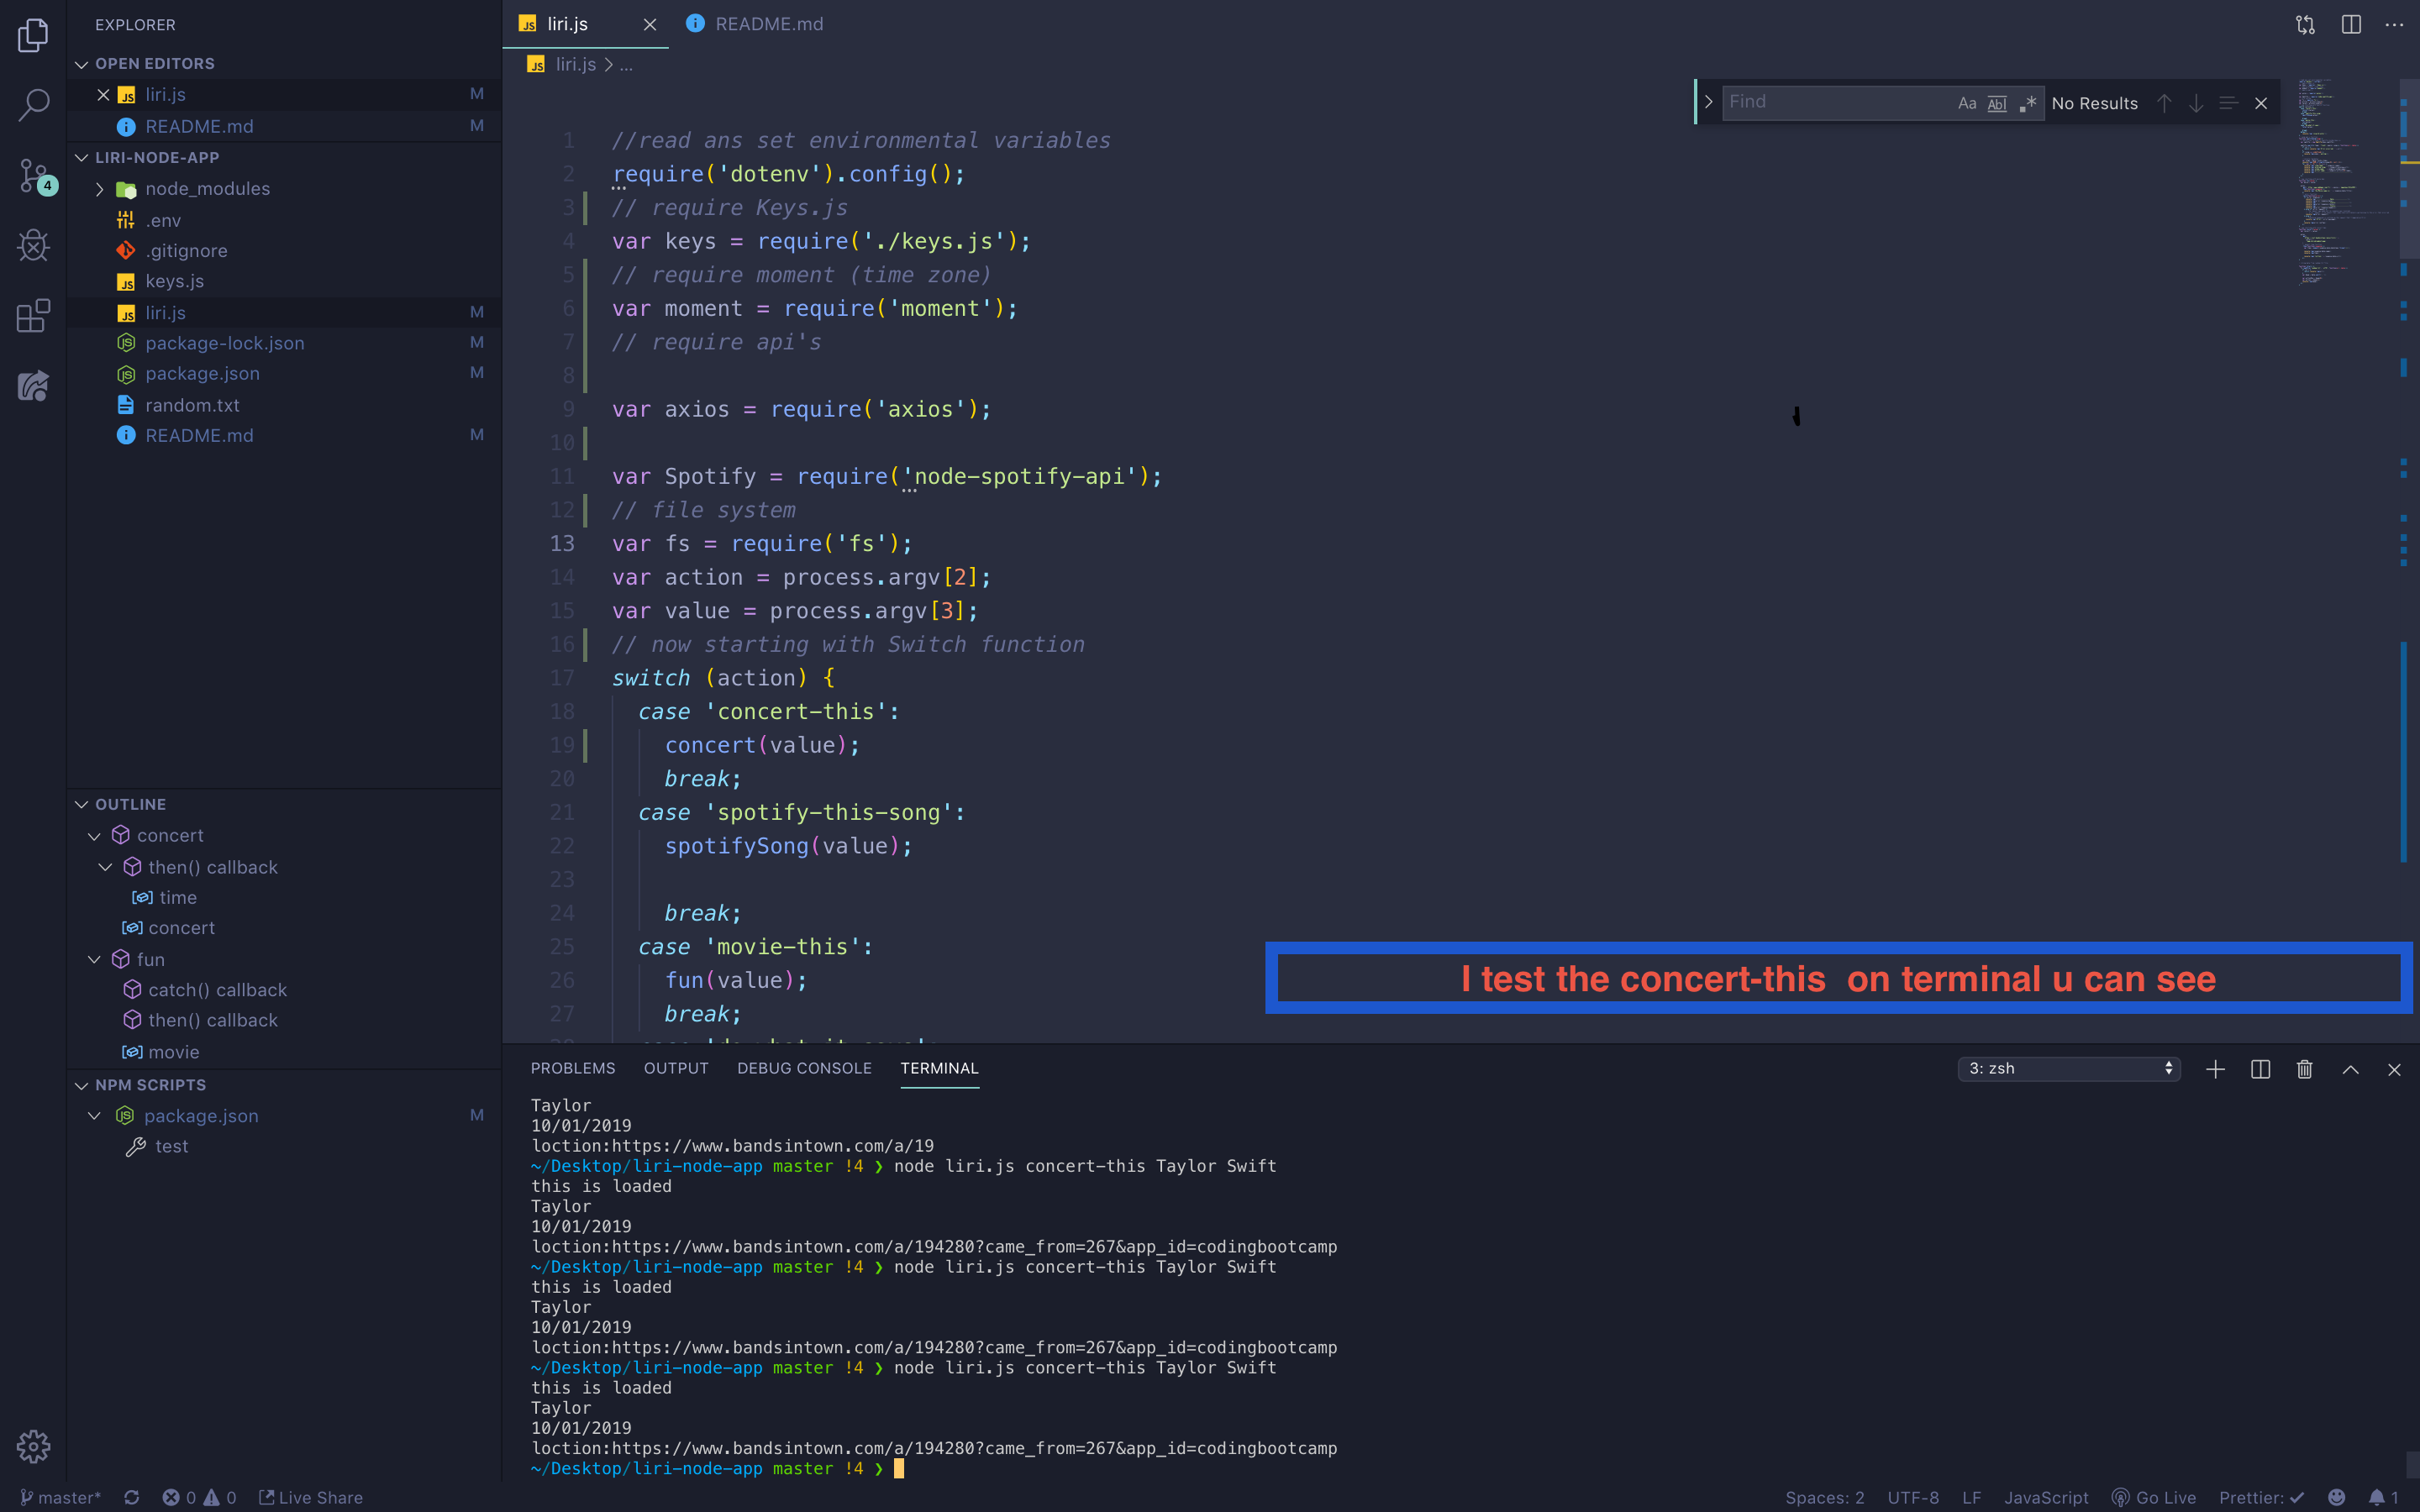Screen dimensions: 2420x1512
Task: Click the split editor icon
Action: point(2351,25)
